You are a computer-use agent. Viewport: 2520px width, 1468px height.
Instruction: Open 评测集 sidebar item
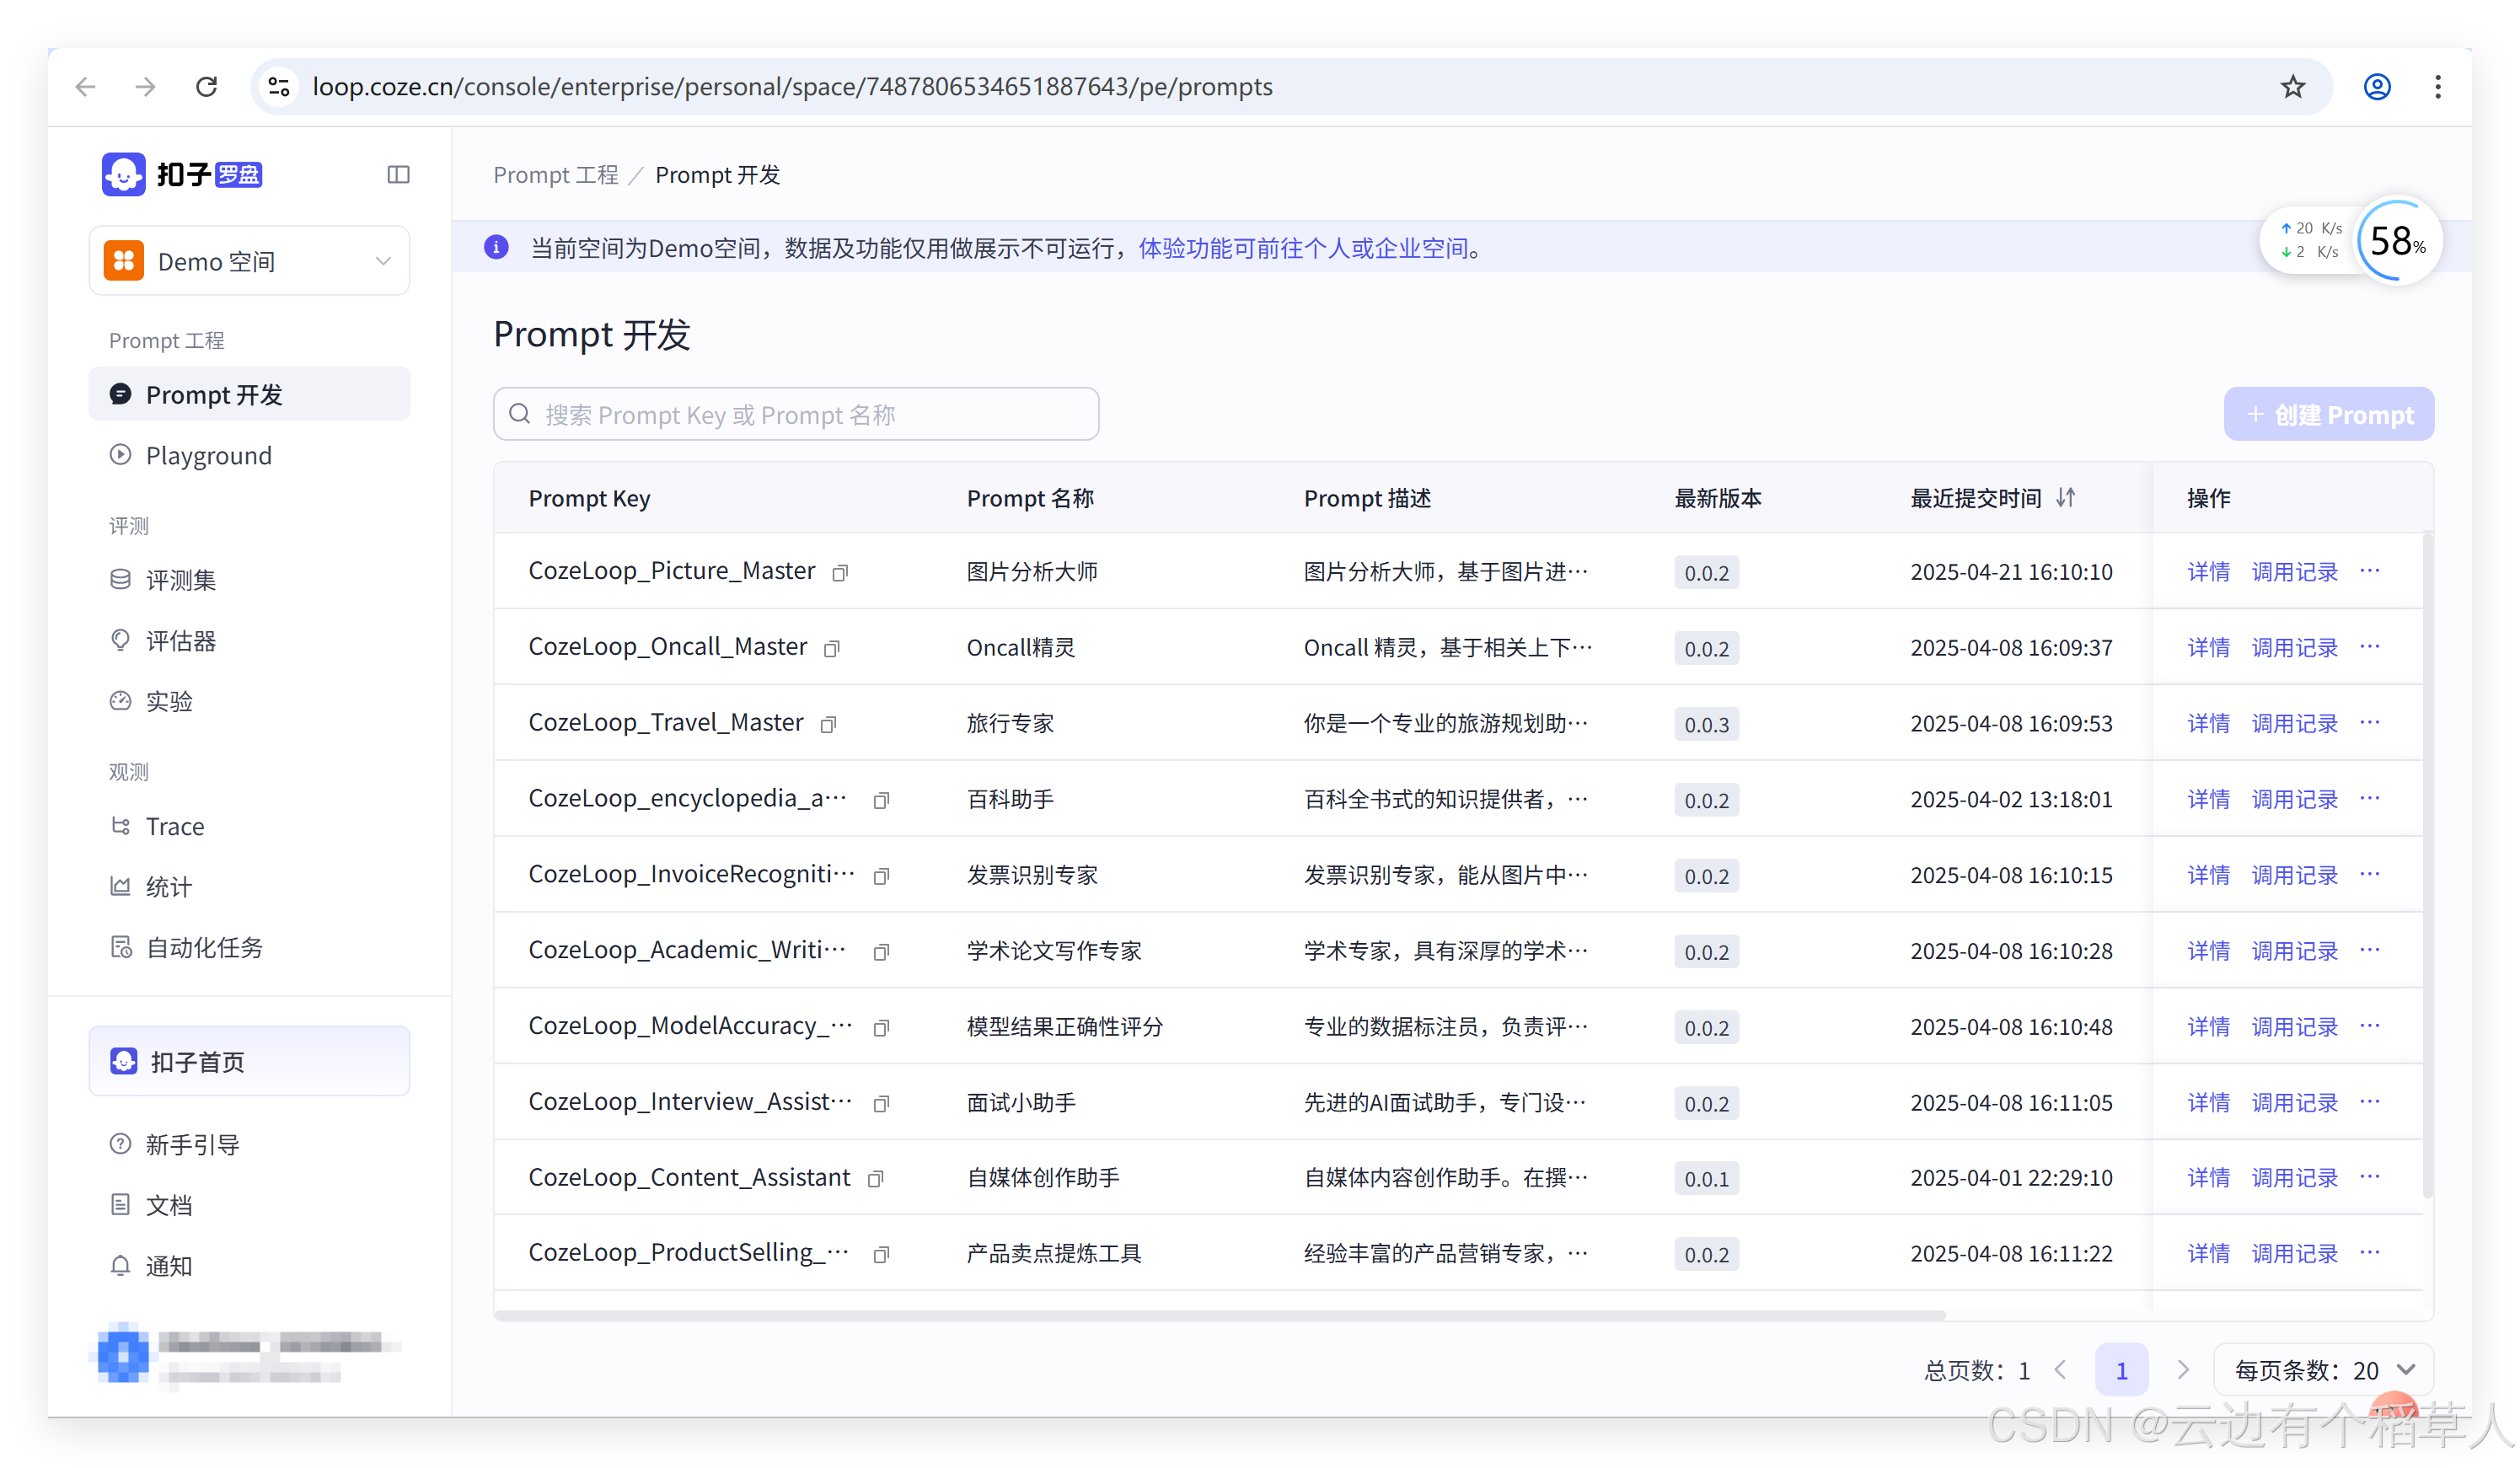click(x=180, y=580)
